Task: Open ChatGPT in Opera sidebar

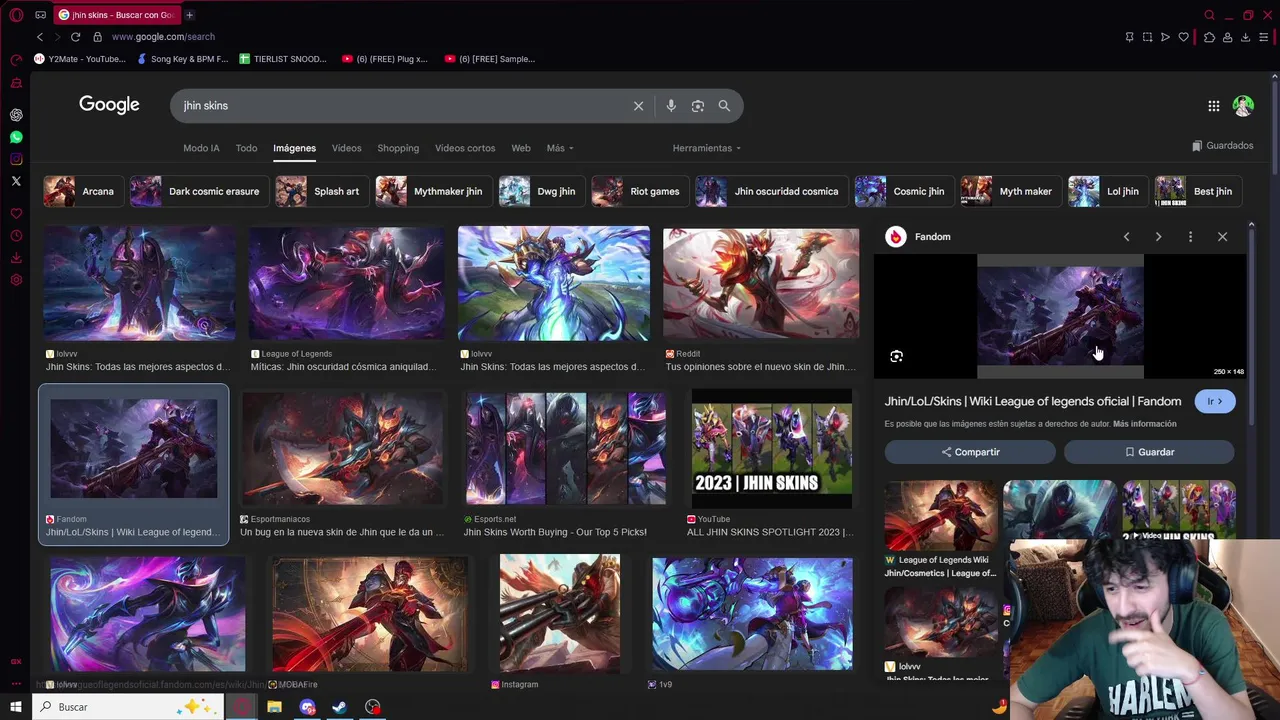Action: click(x=16, y=115)
